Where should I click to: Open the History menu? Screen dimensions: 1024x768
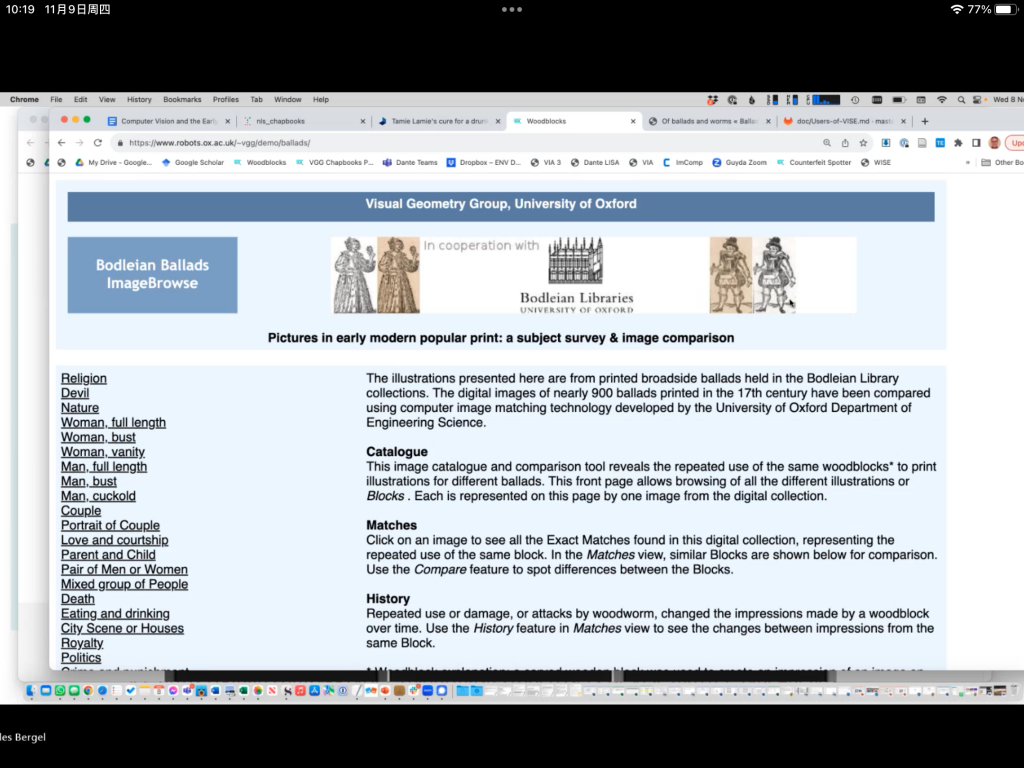[x=139, y=100]
